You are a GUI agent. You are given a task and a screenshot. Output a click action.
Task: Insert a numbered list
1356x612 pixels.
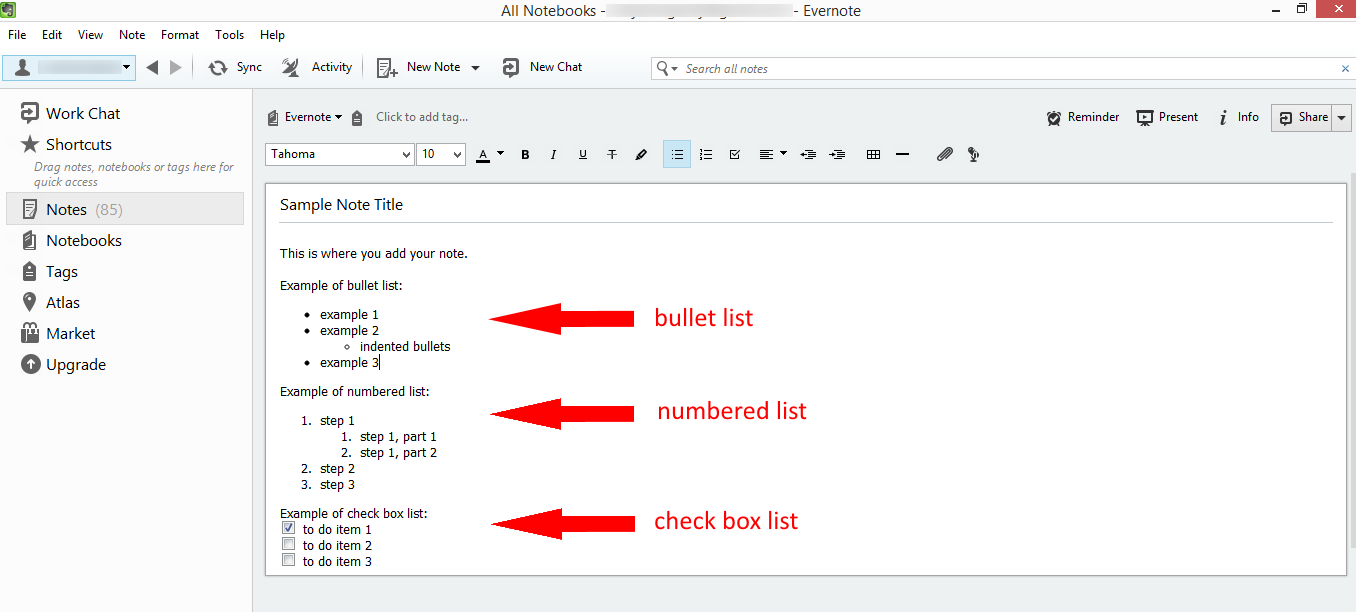706,155
